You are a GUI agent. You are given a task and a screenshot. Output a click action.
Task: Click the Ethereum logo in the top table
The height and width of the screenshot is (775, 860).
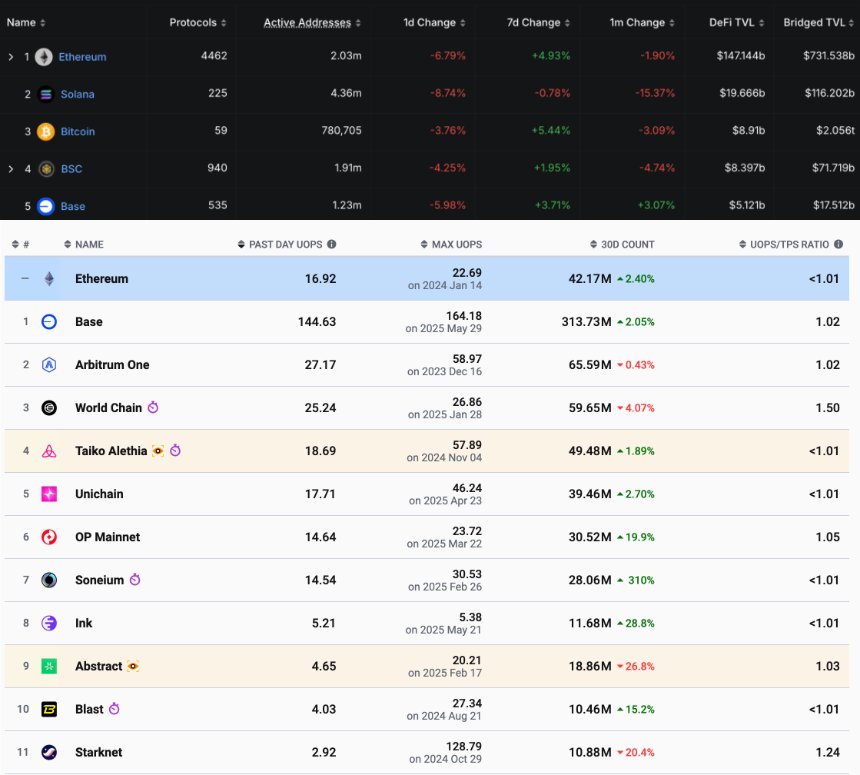[44, 56]
